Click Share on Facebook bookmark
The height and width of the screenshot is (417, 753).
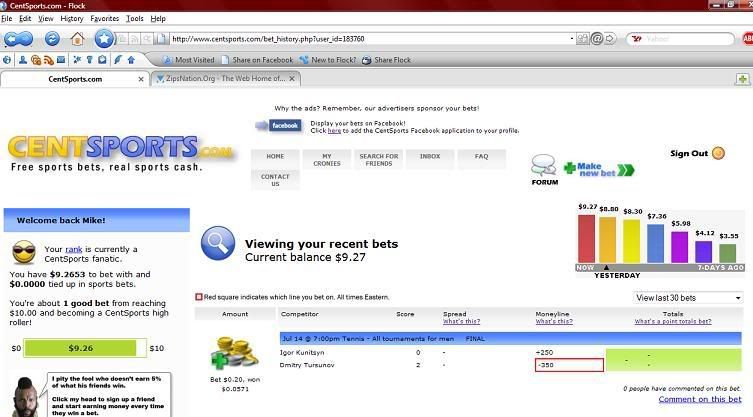pyautogui.click(x=257, y=60)
